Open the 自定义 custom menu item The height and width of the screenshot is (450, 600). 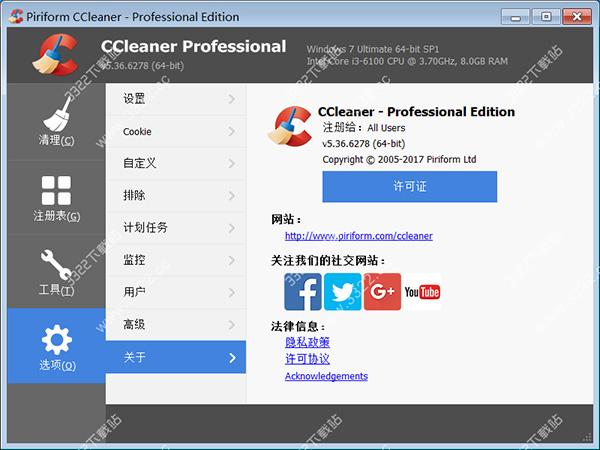pyautogui.click(x=176, y=163)
